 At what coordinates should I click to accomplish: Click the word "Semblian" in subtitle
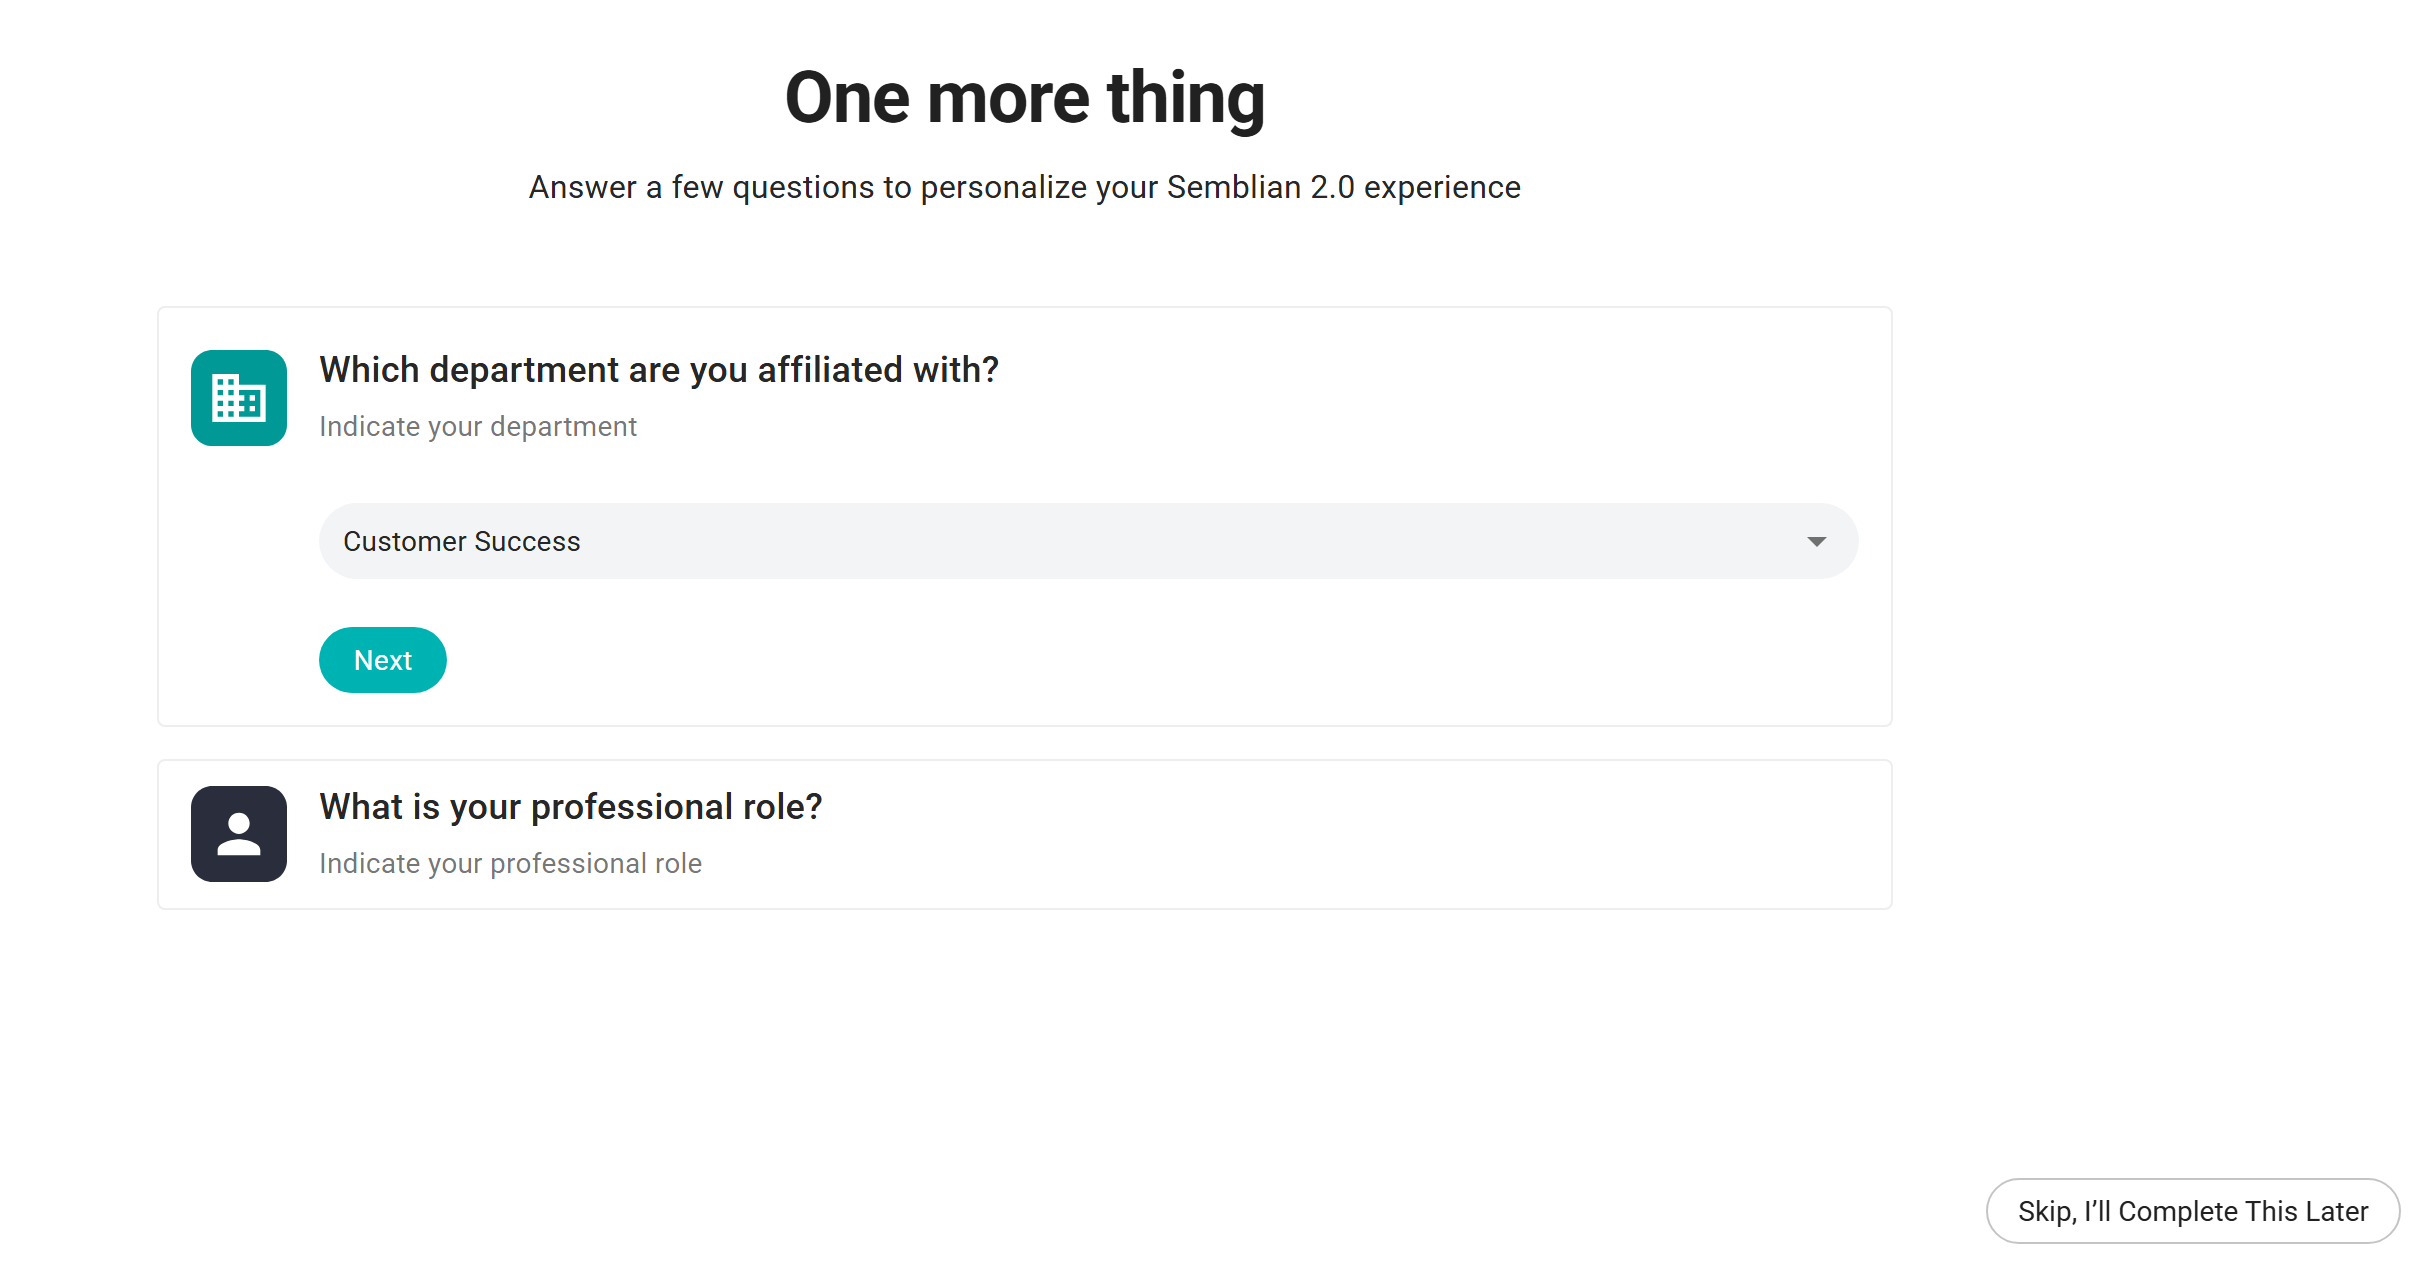(x=1233, y=187)
